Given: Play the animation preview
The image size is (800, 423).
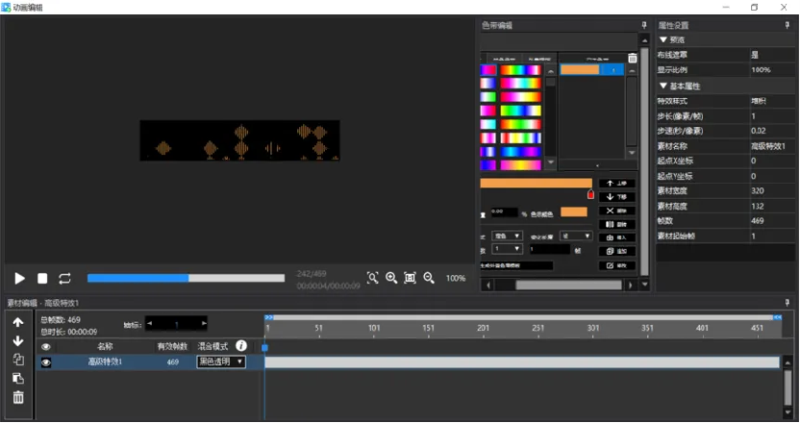Looking at the screenshot, I should pyautogui.click(x=19, y=278).
